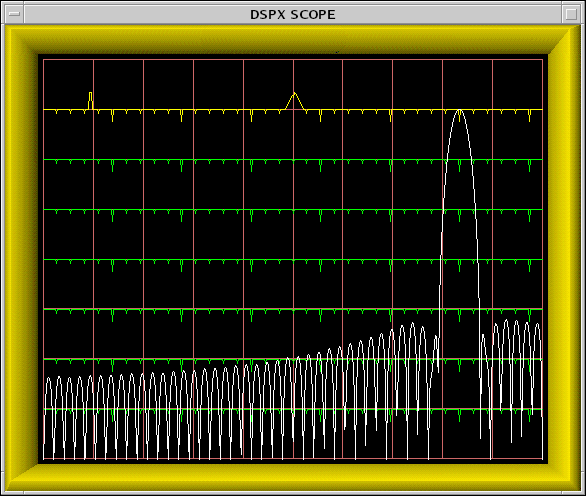Open the window menu button in the title bar
Viewport: 586px width, 496px height.
click(14, 14)
